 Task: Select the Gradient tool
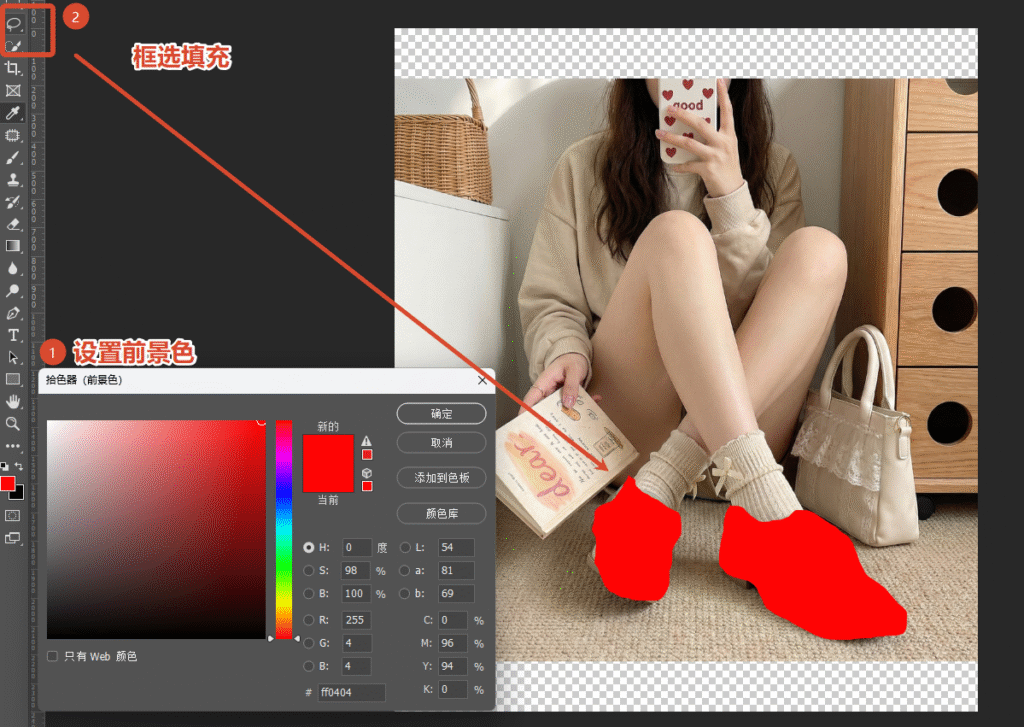point(14,246)
